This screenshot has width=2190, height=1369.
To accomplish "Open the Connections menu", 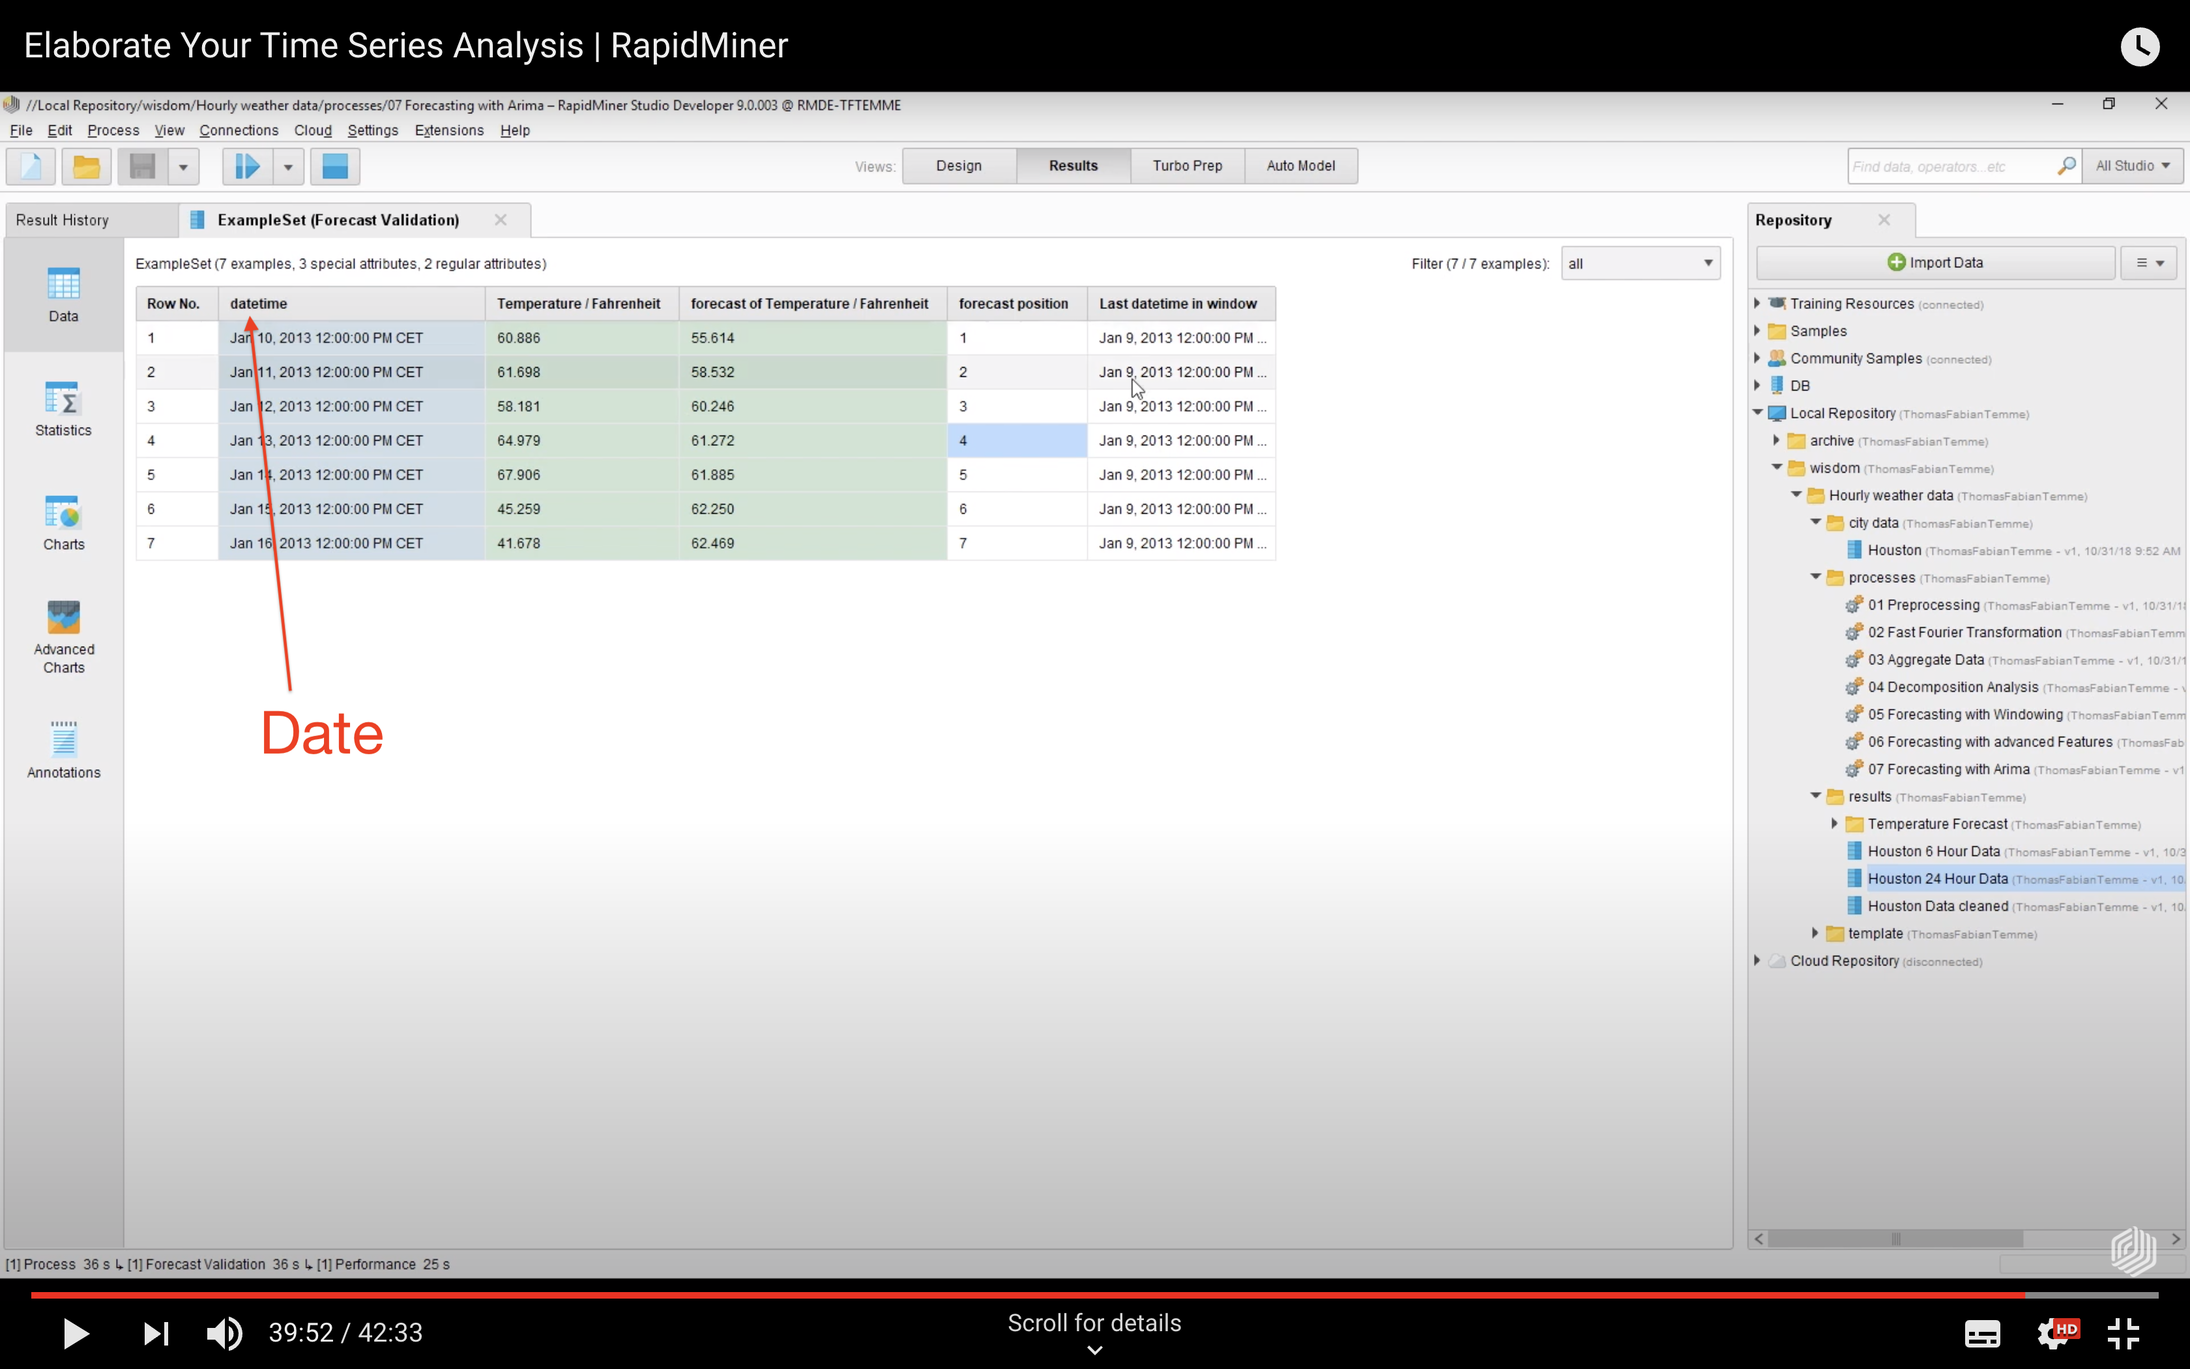I will (238, 130).
